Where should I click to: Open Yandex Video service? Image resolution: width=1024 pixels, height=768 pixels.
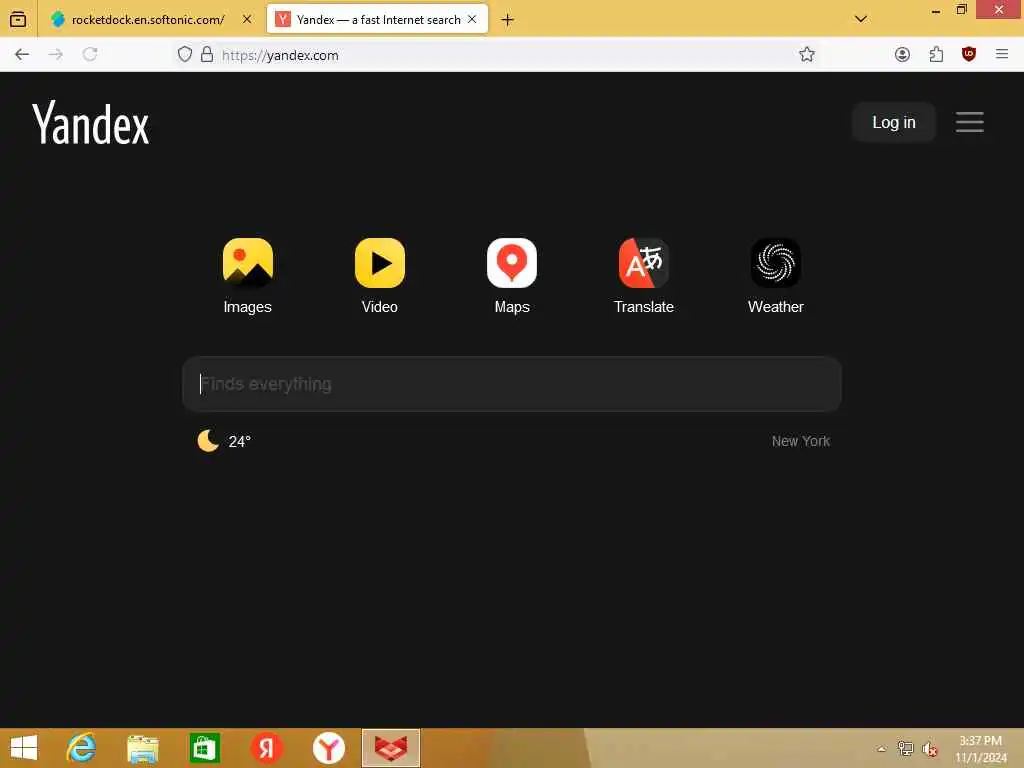click(x=379, y=275)
